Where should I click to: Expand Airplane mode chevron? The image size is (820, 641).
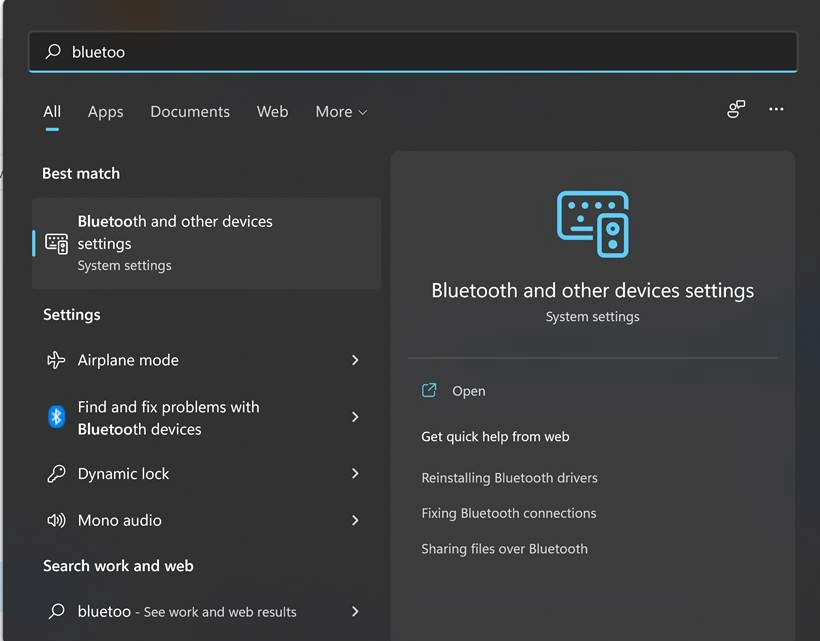coord(355,360)
